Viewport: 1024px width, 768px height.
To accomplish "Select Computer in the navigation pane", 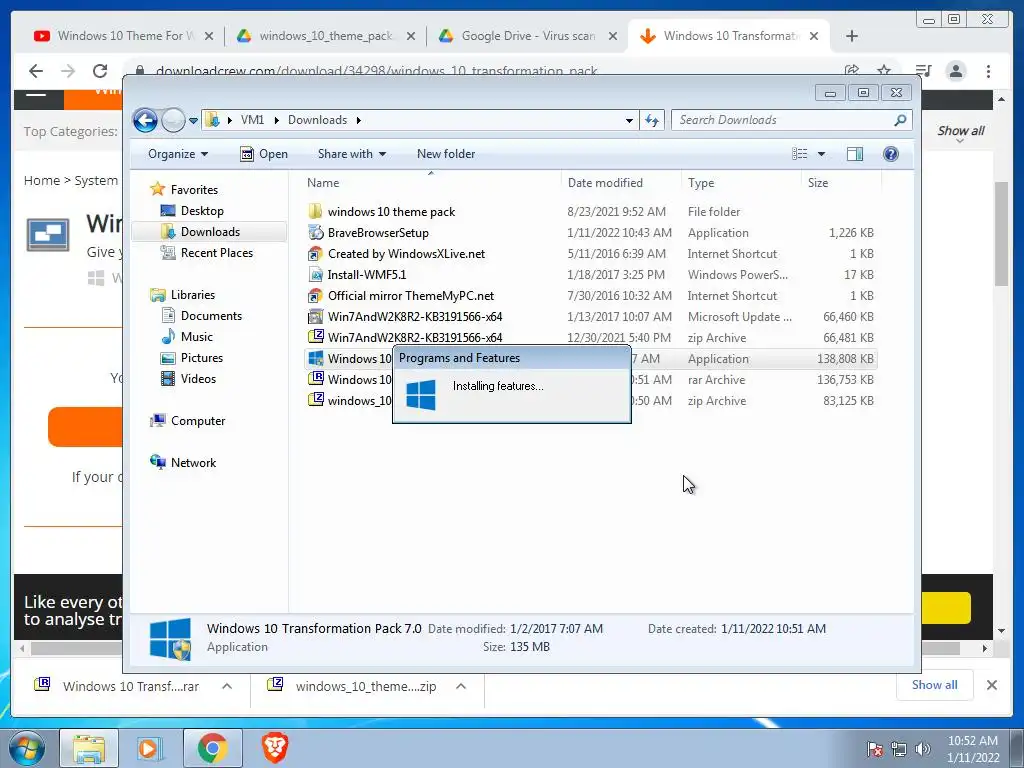I will (197, 421).
